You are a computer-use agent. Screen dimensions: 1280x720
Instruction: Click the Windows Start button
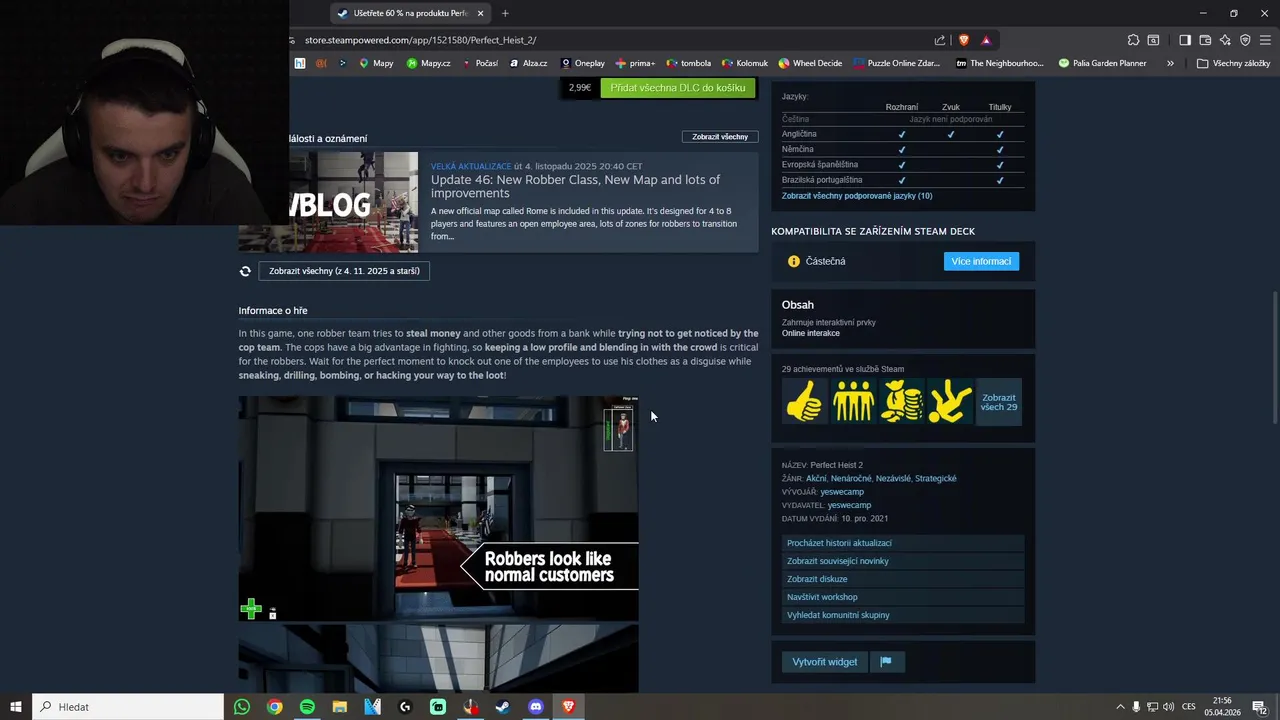pyautogui.click(x=16, y=707)
